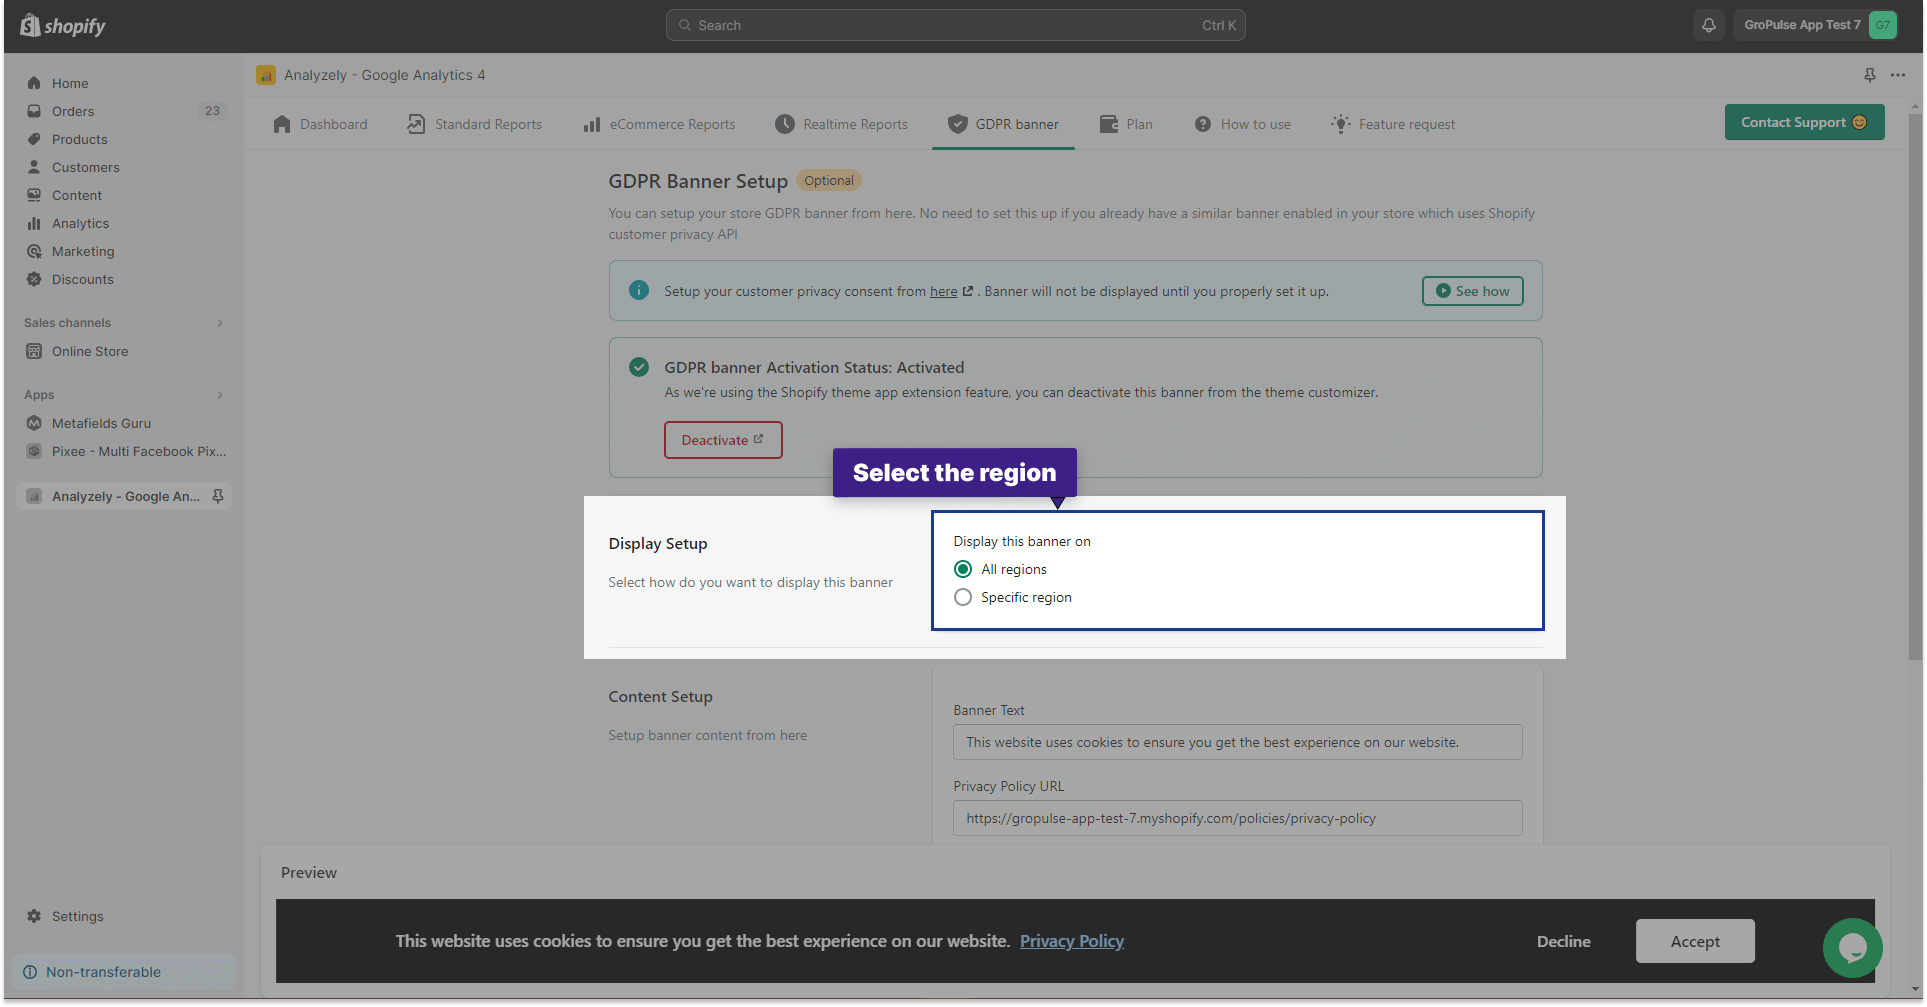Switch to eCommerce Reports tab

[659, 124]
